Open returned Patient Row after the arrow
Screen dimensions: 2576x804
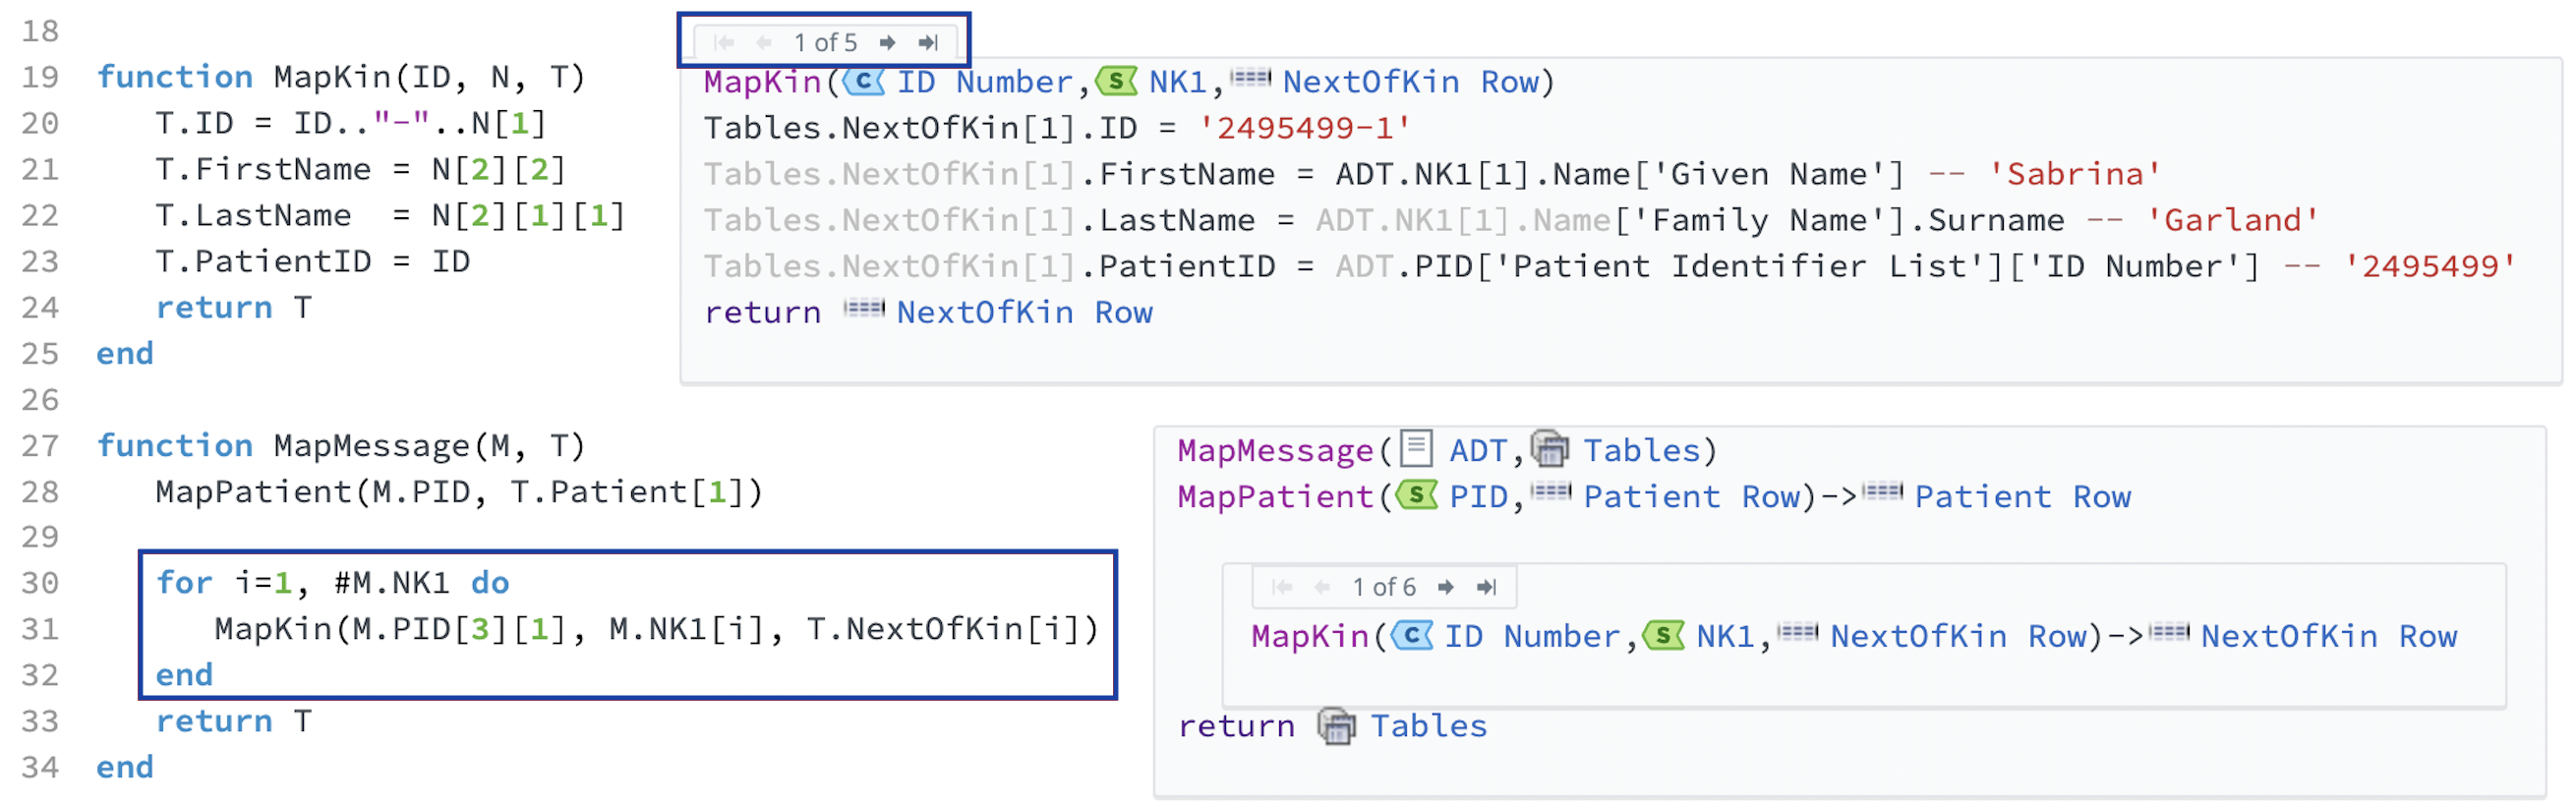pyautogui.click(x=2021, y=497)
